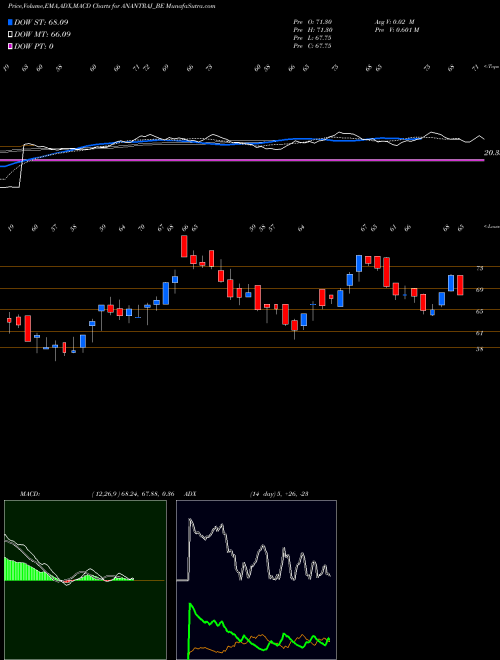Click the magenta DOW PT horizontal line
500x660 pixels.
tap(242, 160)
